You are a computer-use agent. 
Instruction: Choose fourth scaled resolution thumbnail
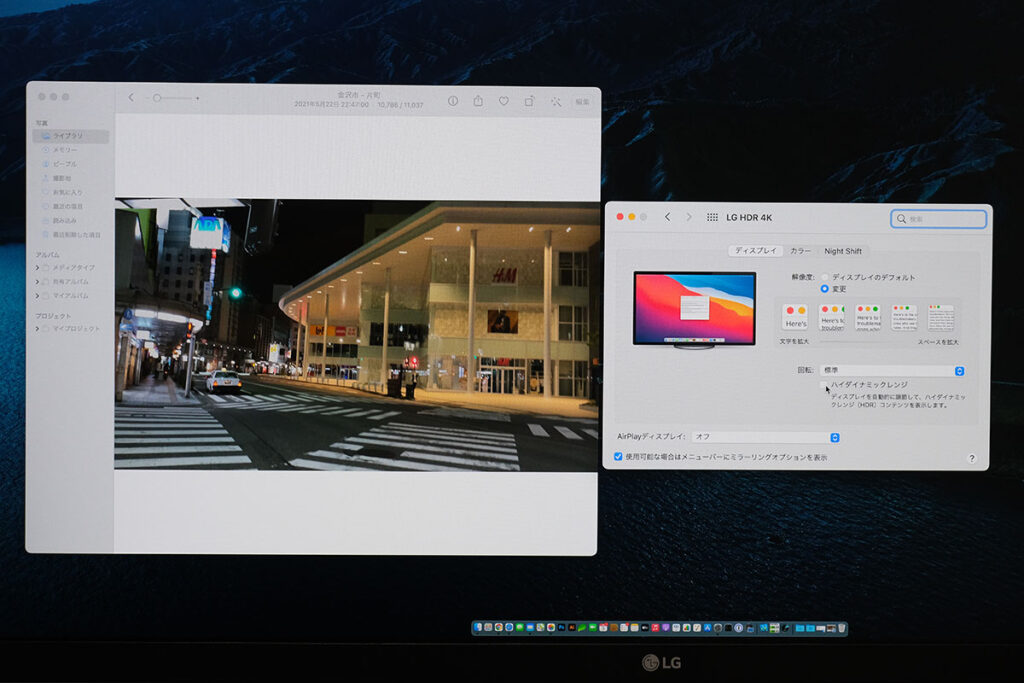pyautogui.click(x=904, y=317)
